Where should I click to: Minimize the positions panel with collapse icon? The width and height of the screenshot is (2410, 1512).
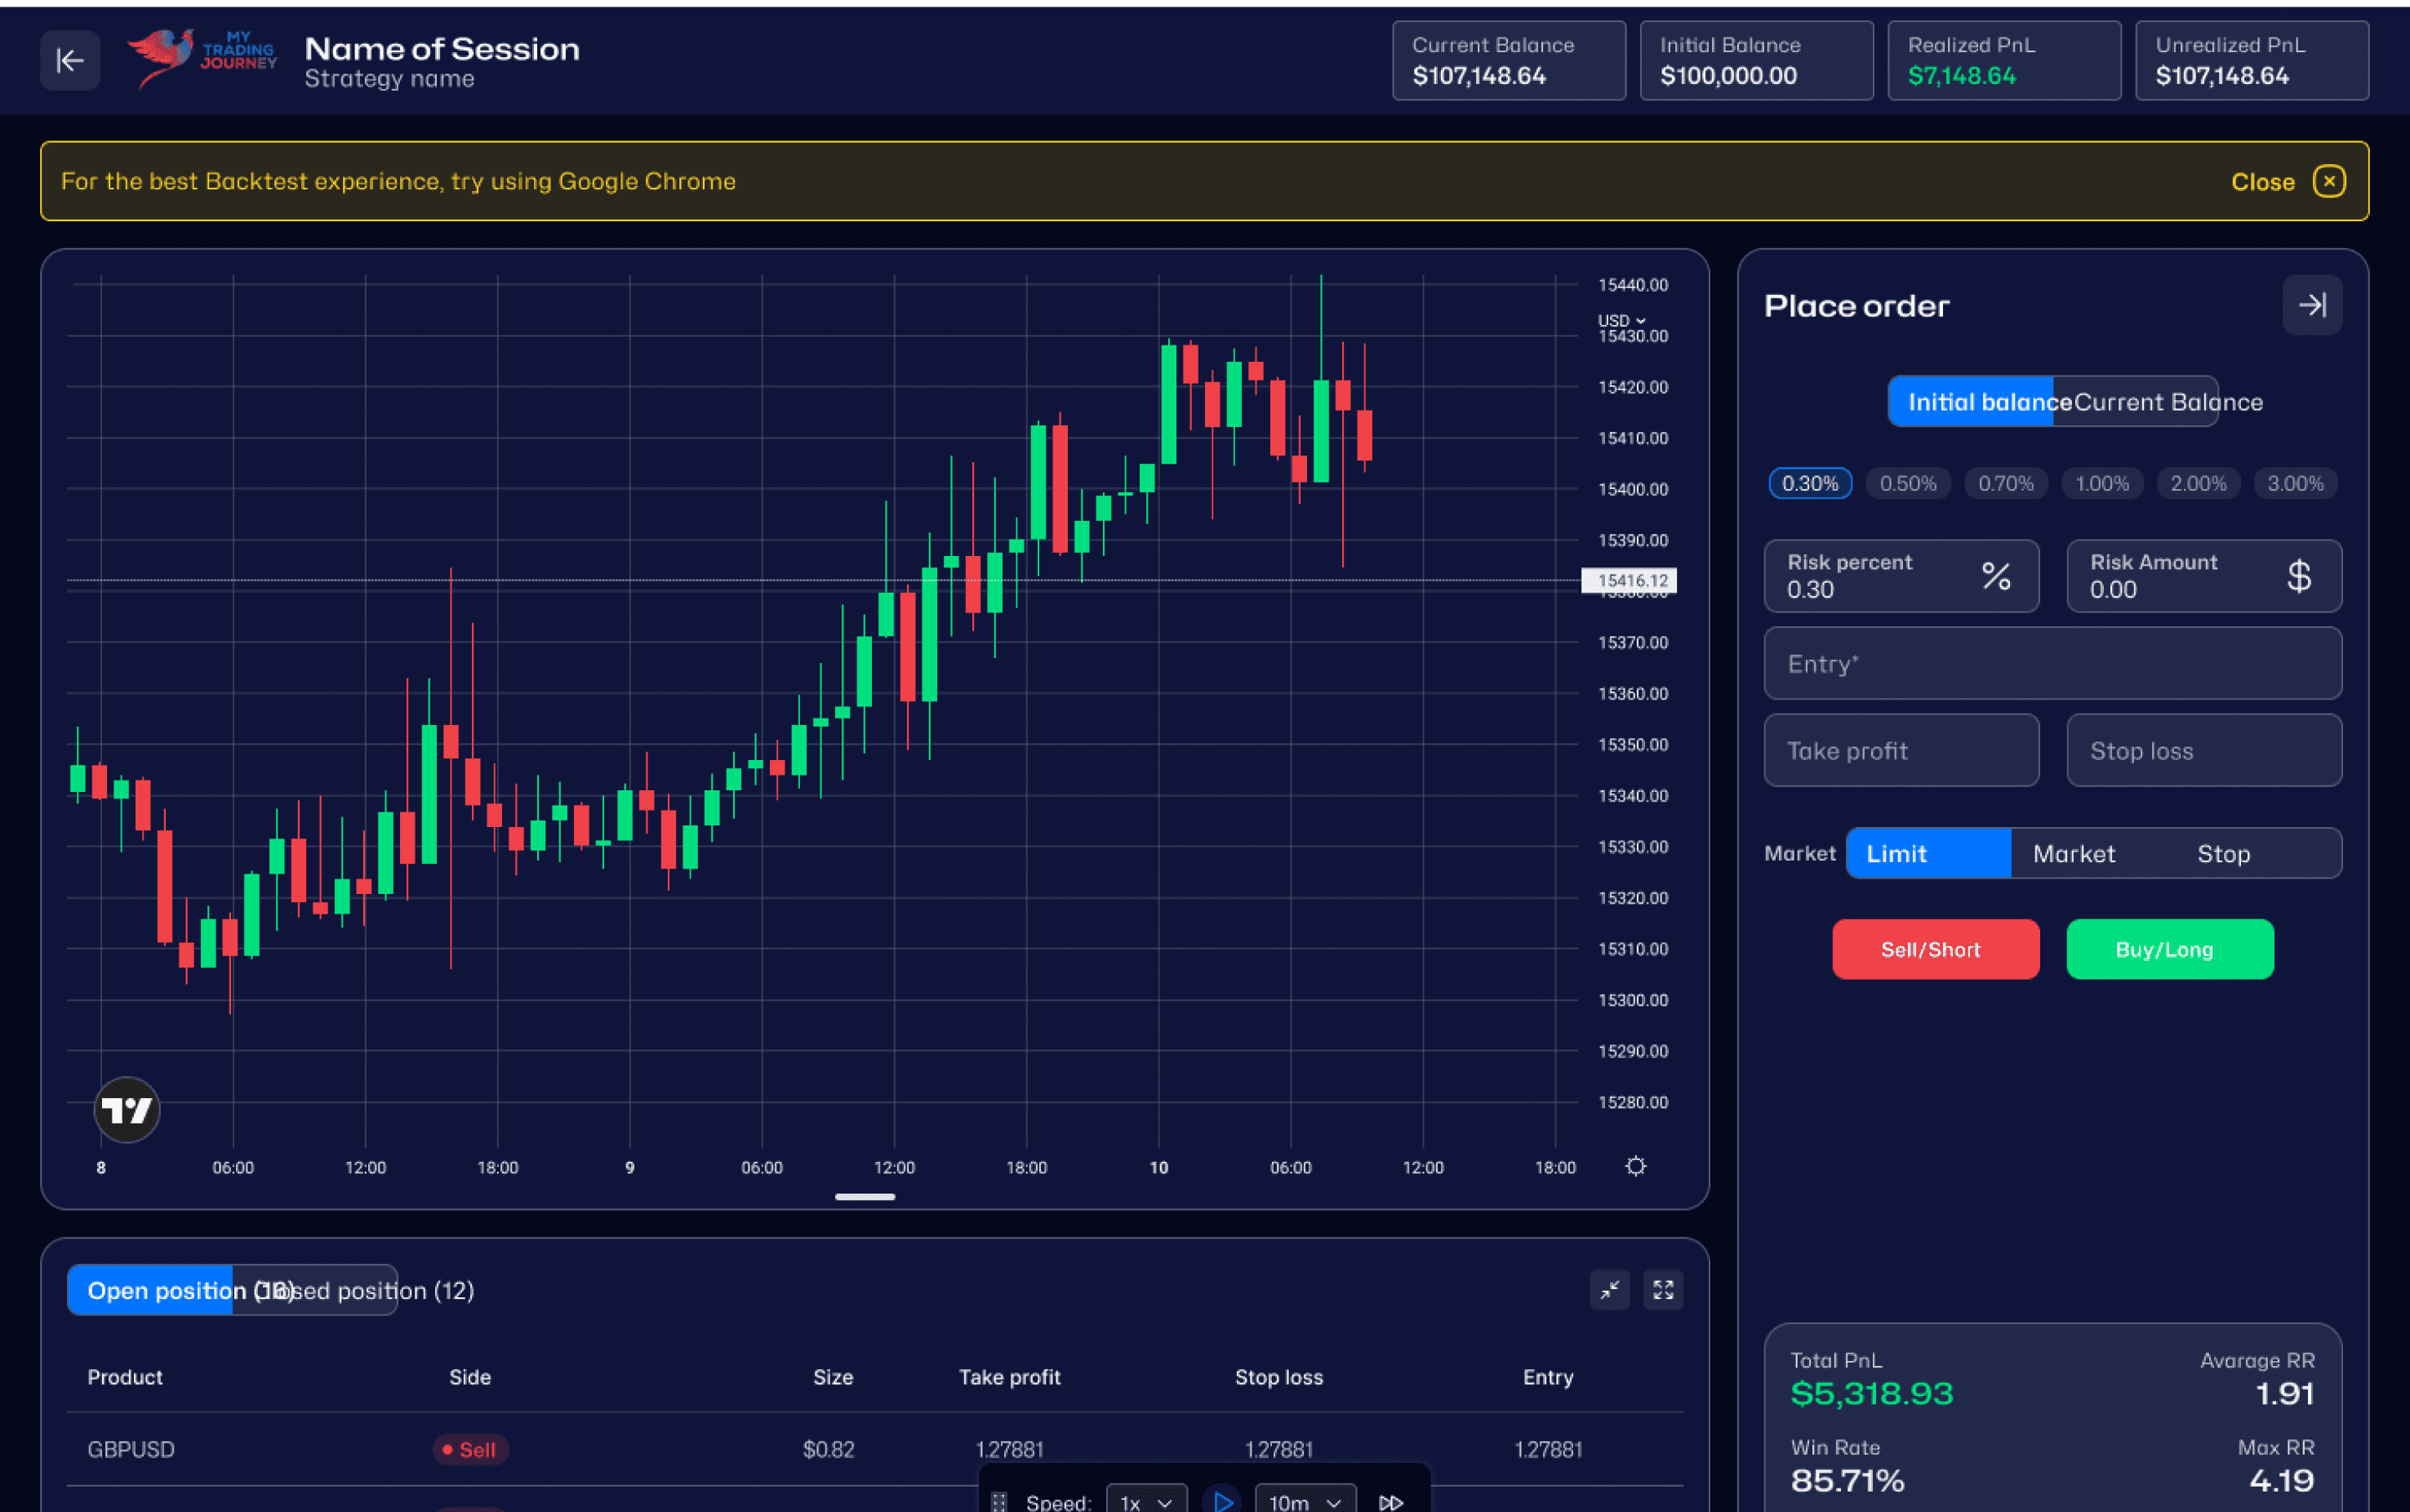[x=1610, y=1290]
